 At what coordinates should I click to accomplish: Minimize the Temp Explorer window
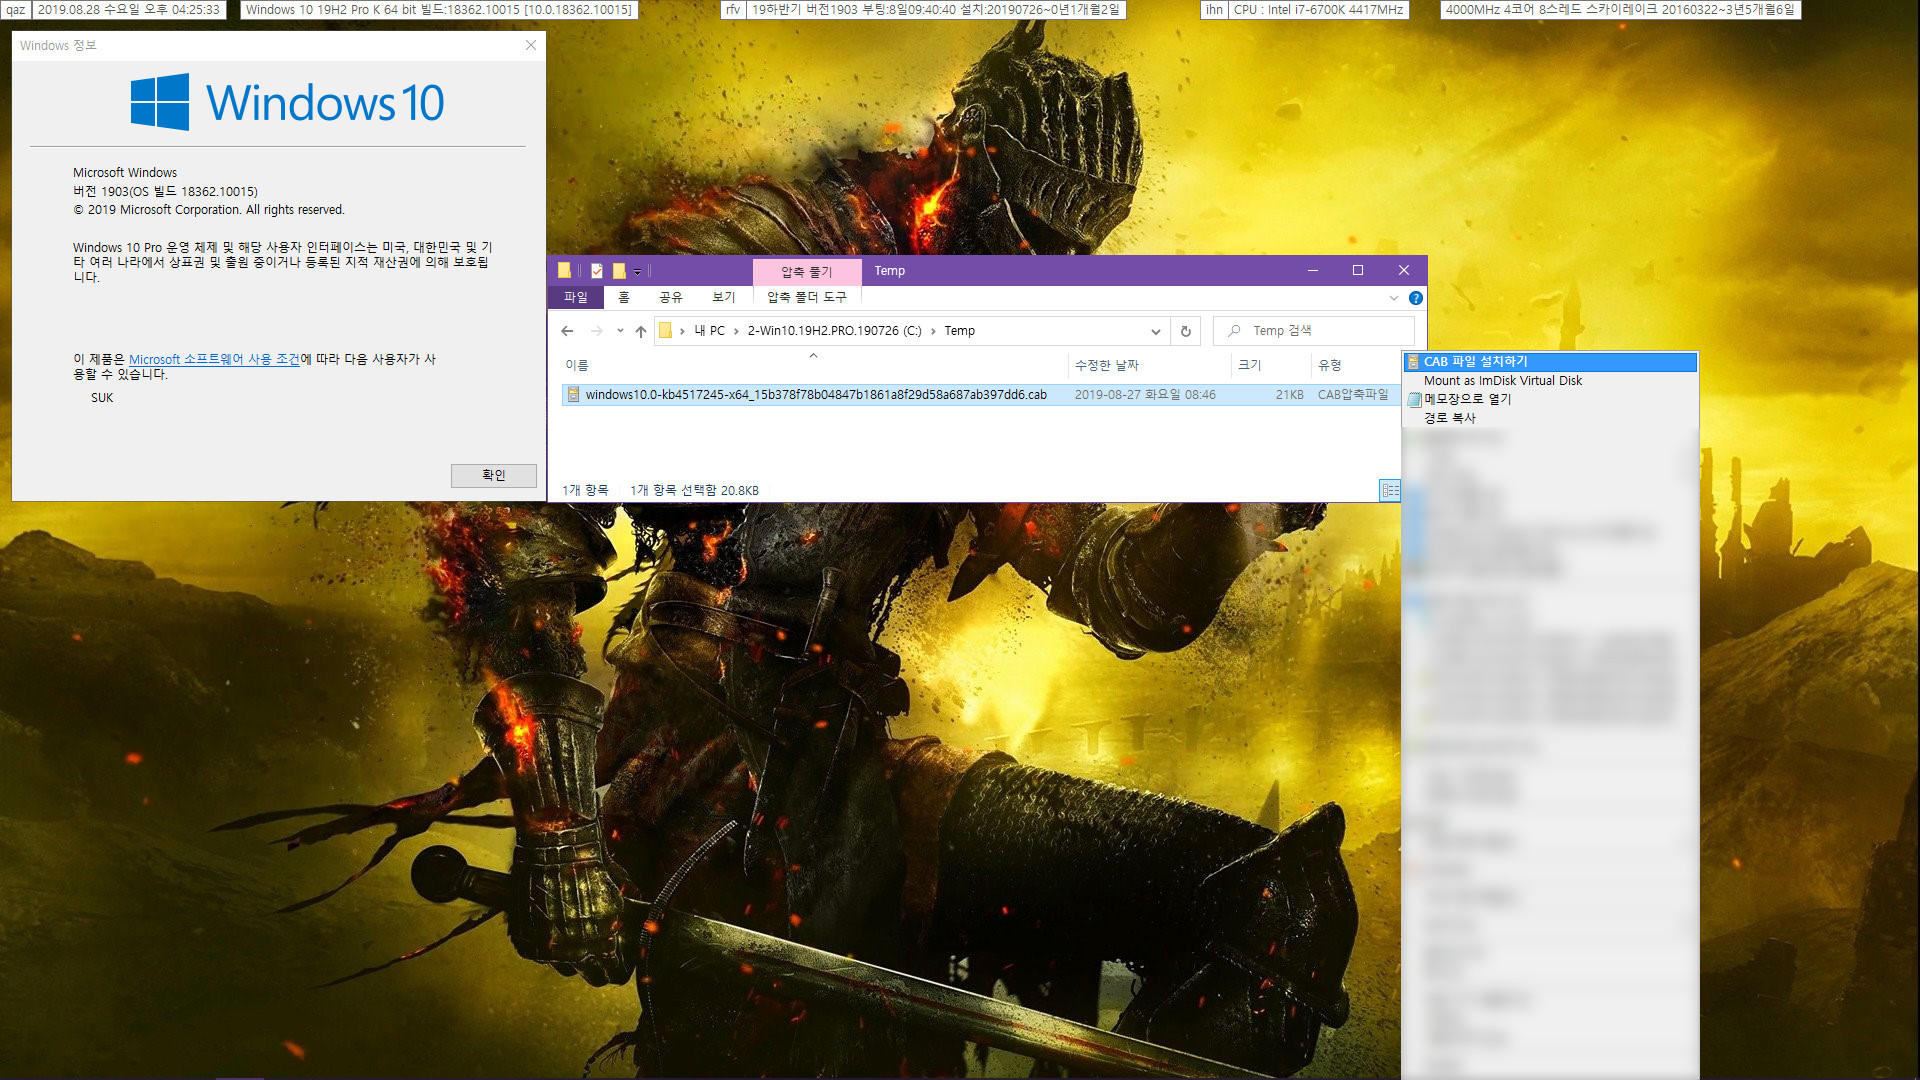(1313, 270)
